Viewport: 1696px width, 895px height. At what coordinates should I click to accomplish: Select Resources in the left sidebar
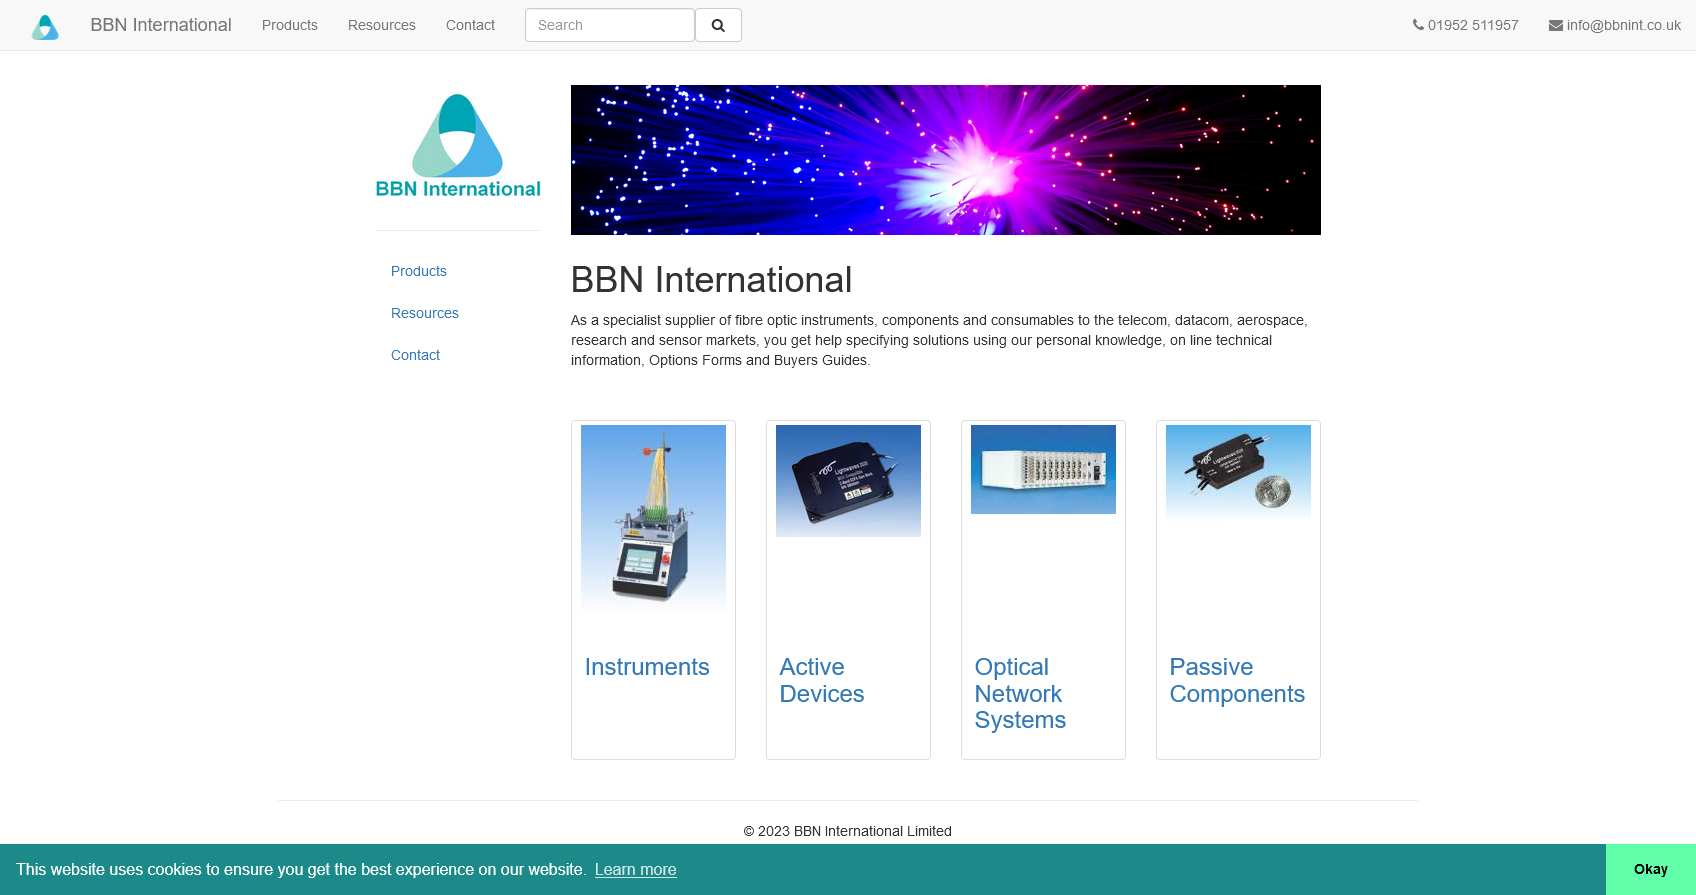425,313
